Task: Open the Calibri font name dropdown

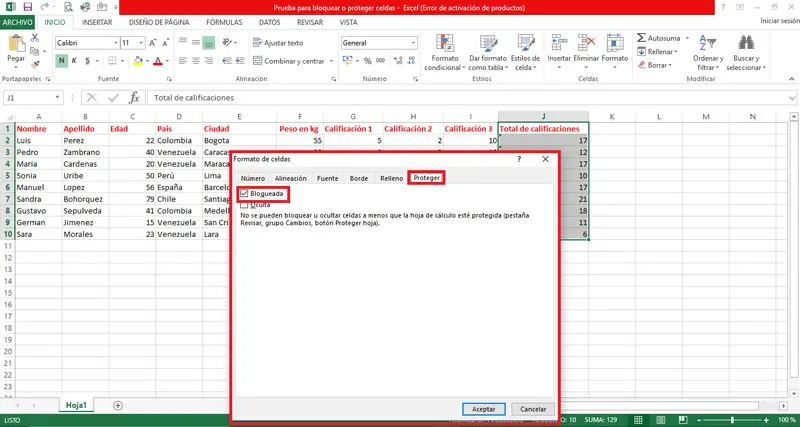Action: pyautogui.click(x=116, y=43)
